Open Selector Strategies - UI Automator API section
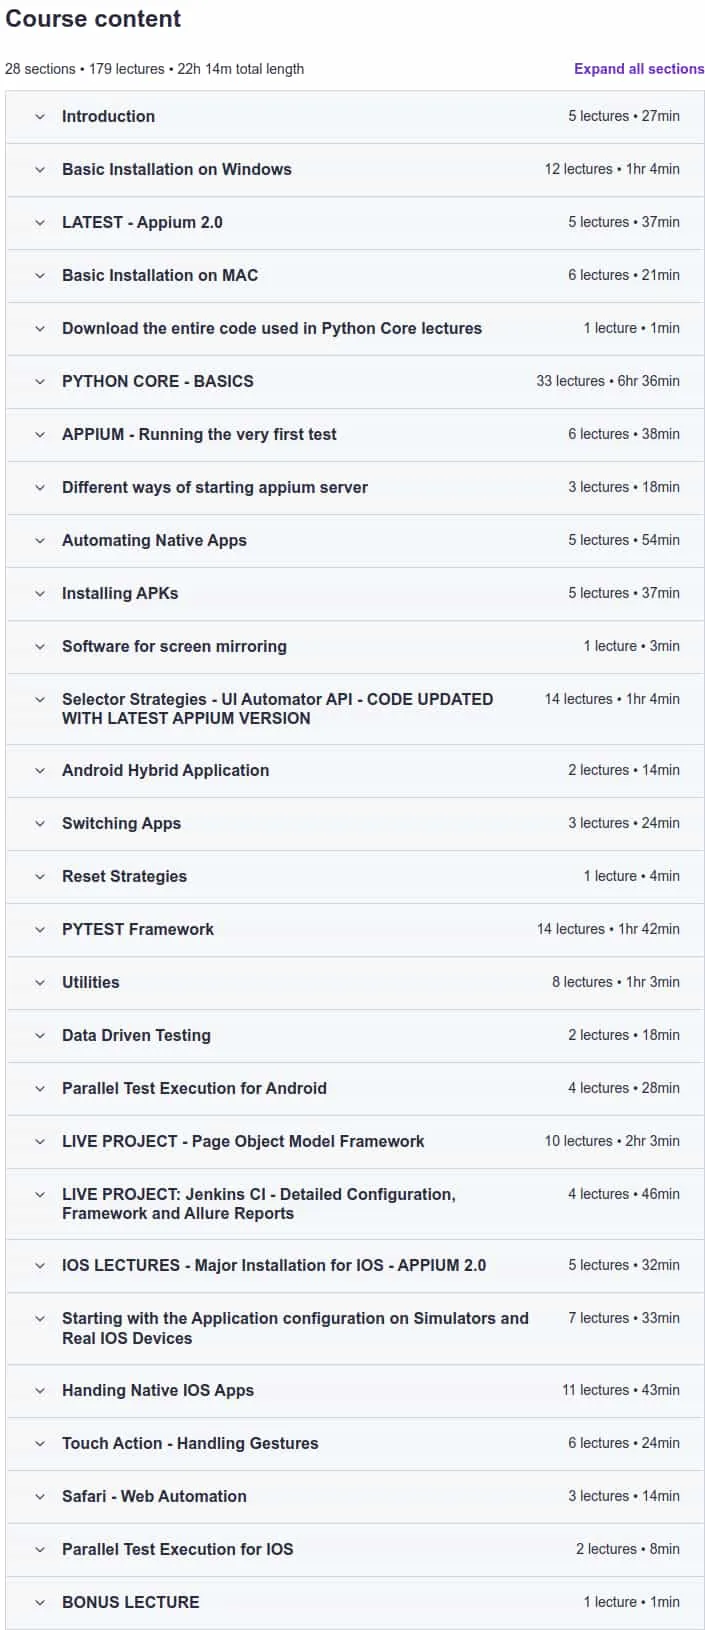 pyautogui.click(x=355, y=709)
